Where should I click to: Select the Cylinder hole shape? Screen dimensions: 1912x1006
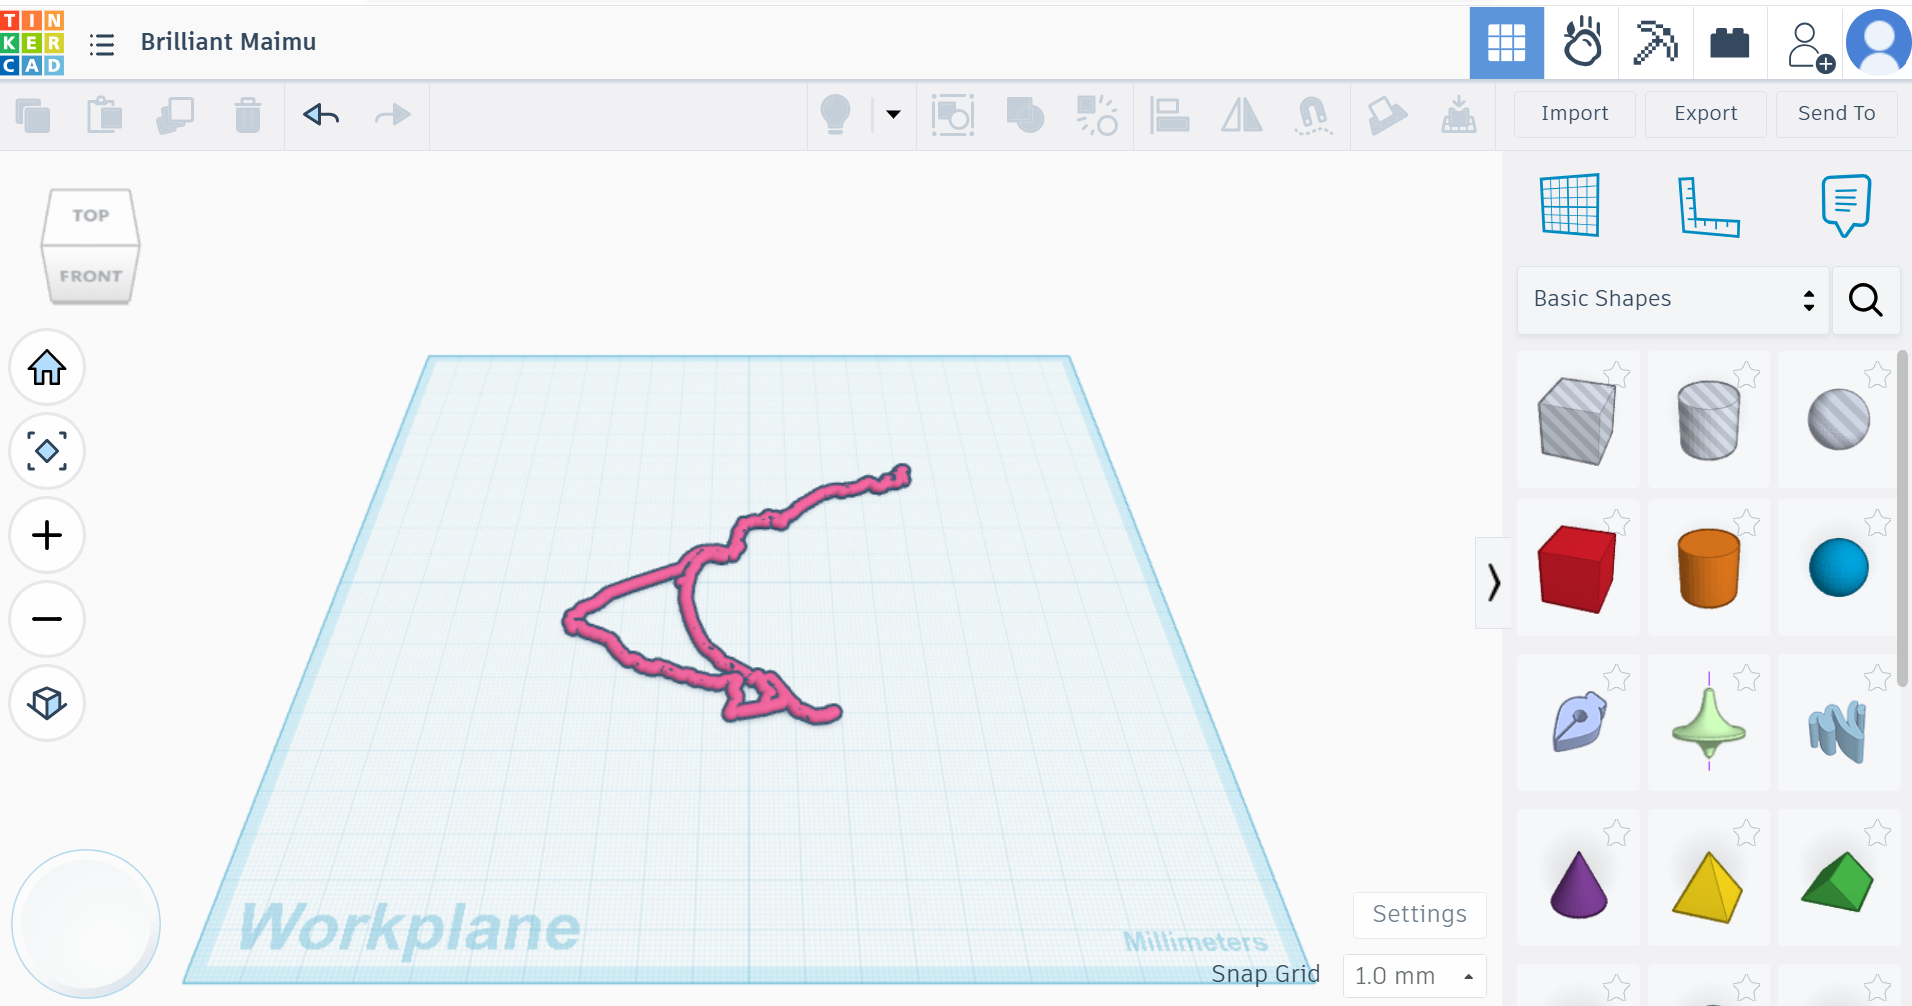[x=1708, y=420]
